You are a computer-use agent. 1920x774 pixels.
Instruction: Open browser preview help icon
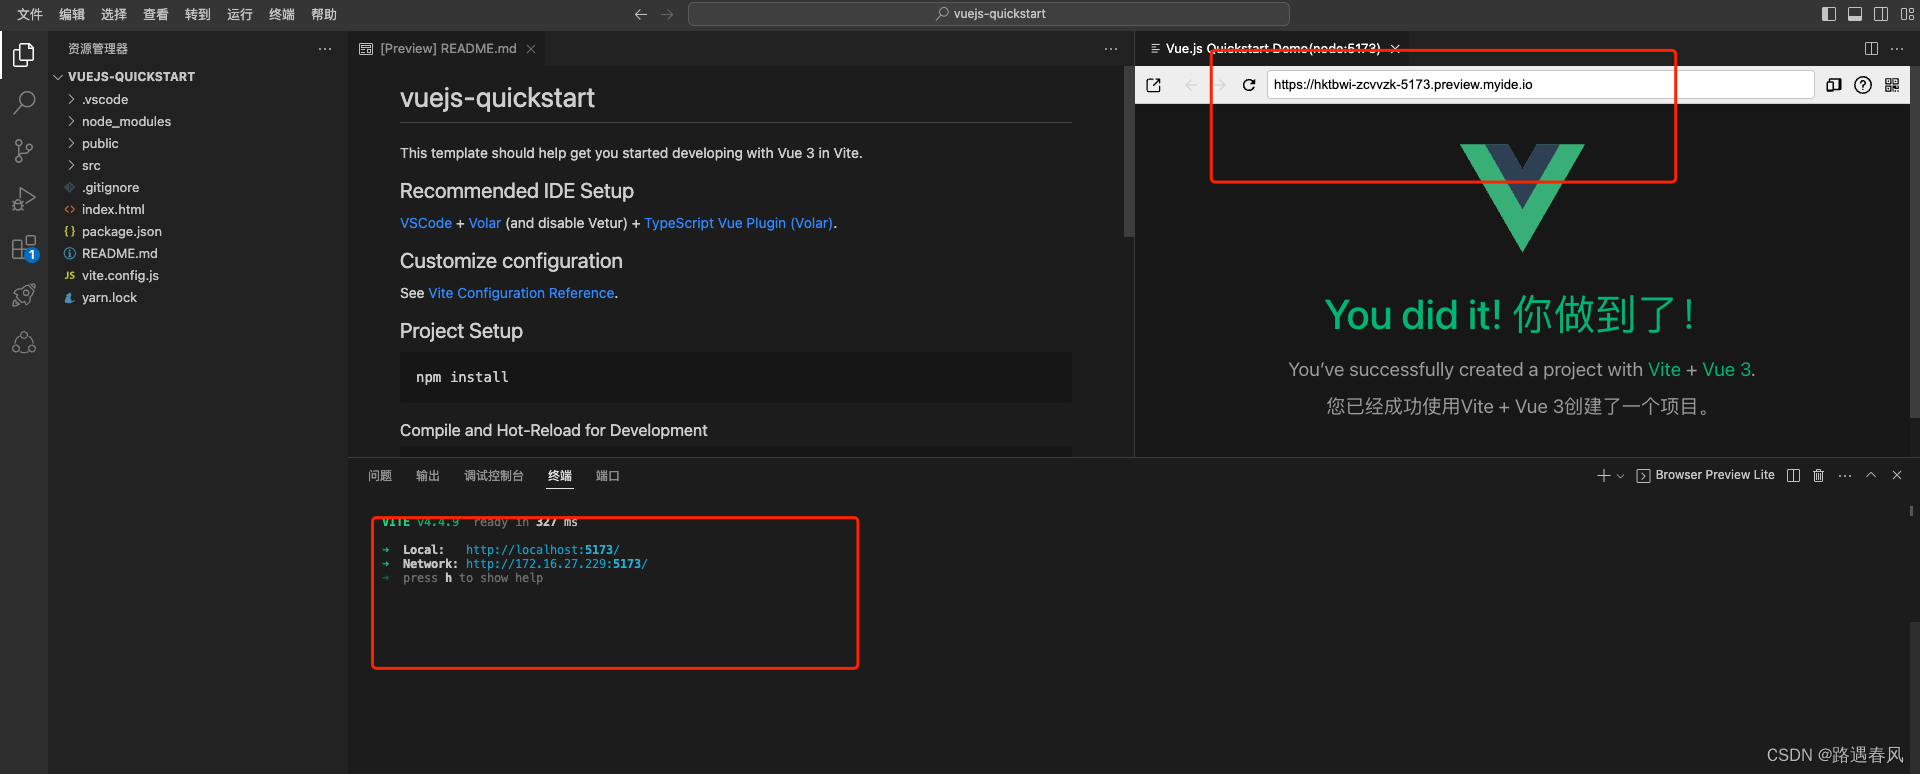click(1863, 85)
